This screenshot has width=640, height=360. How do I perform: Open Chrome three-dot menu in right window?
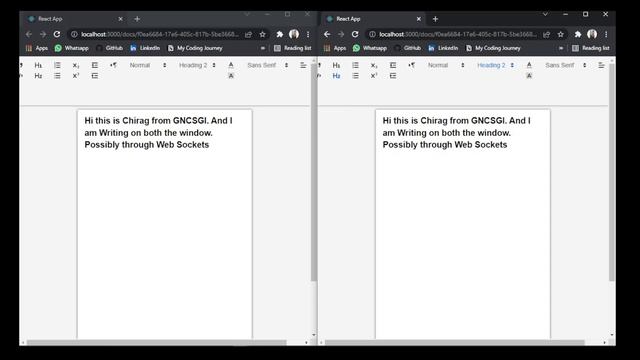[606, 34]
